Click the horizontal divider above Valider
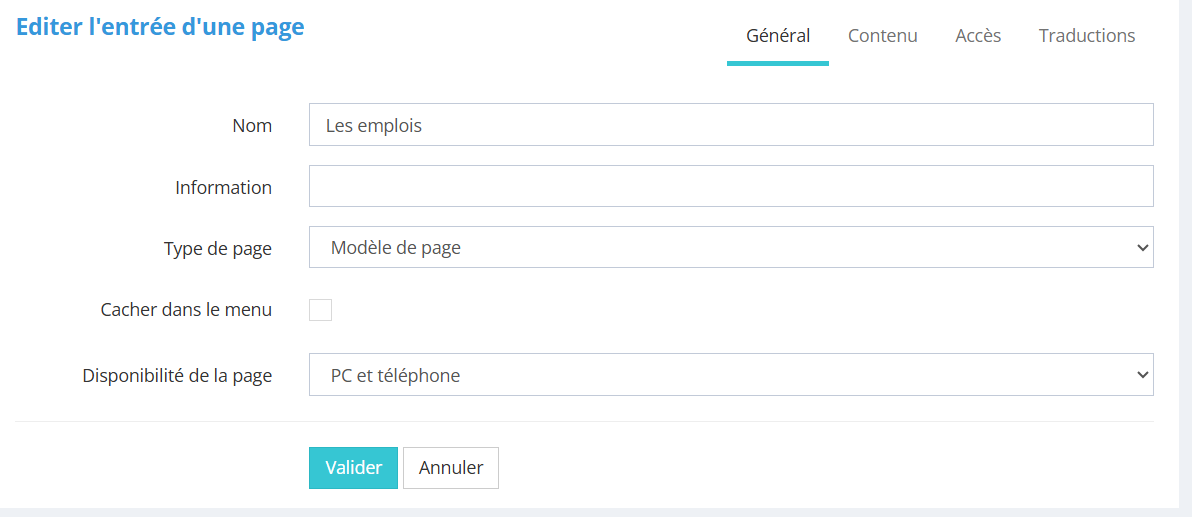Screen dimensions: 1192x517 point(584,421)
